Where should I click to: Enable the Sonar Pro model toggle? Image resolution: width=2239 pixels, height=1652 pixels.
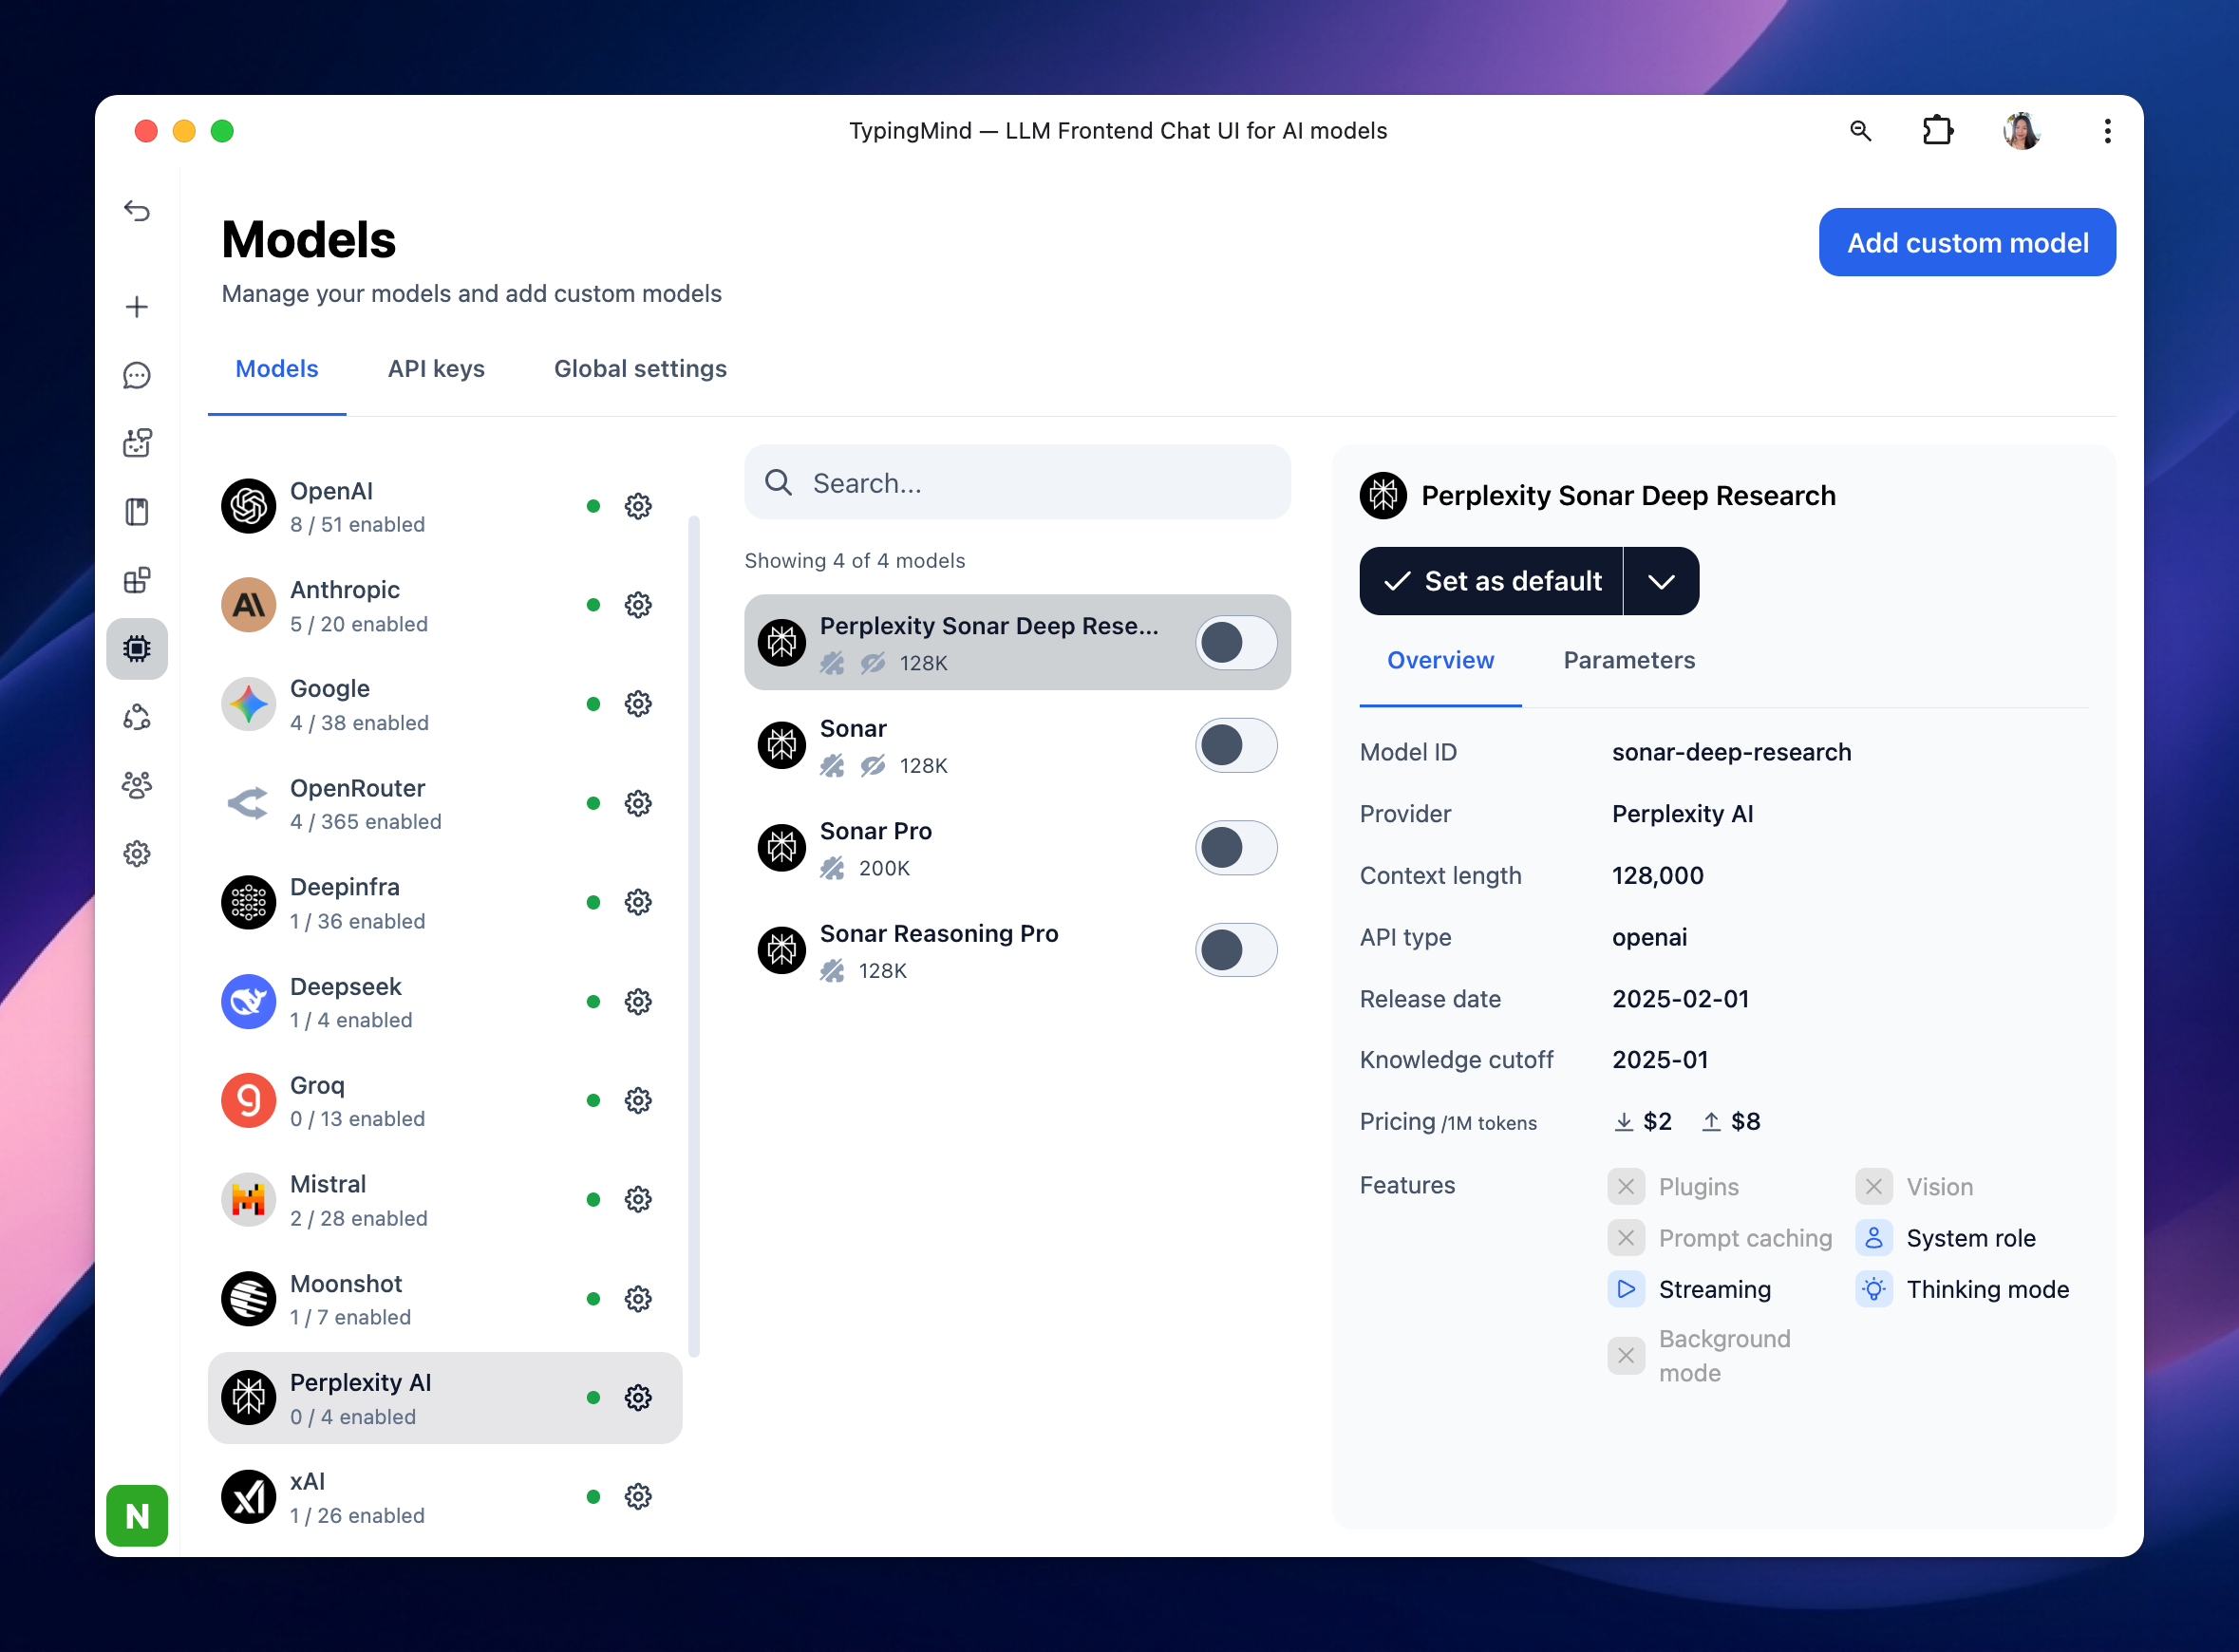click(1236, 848)
